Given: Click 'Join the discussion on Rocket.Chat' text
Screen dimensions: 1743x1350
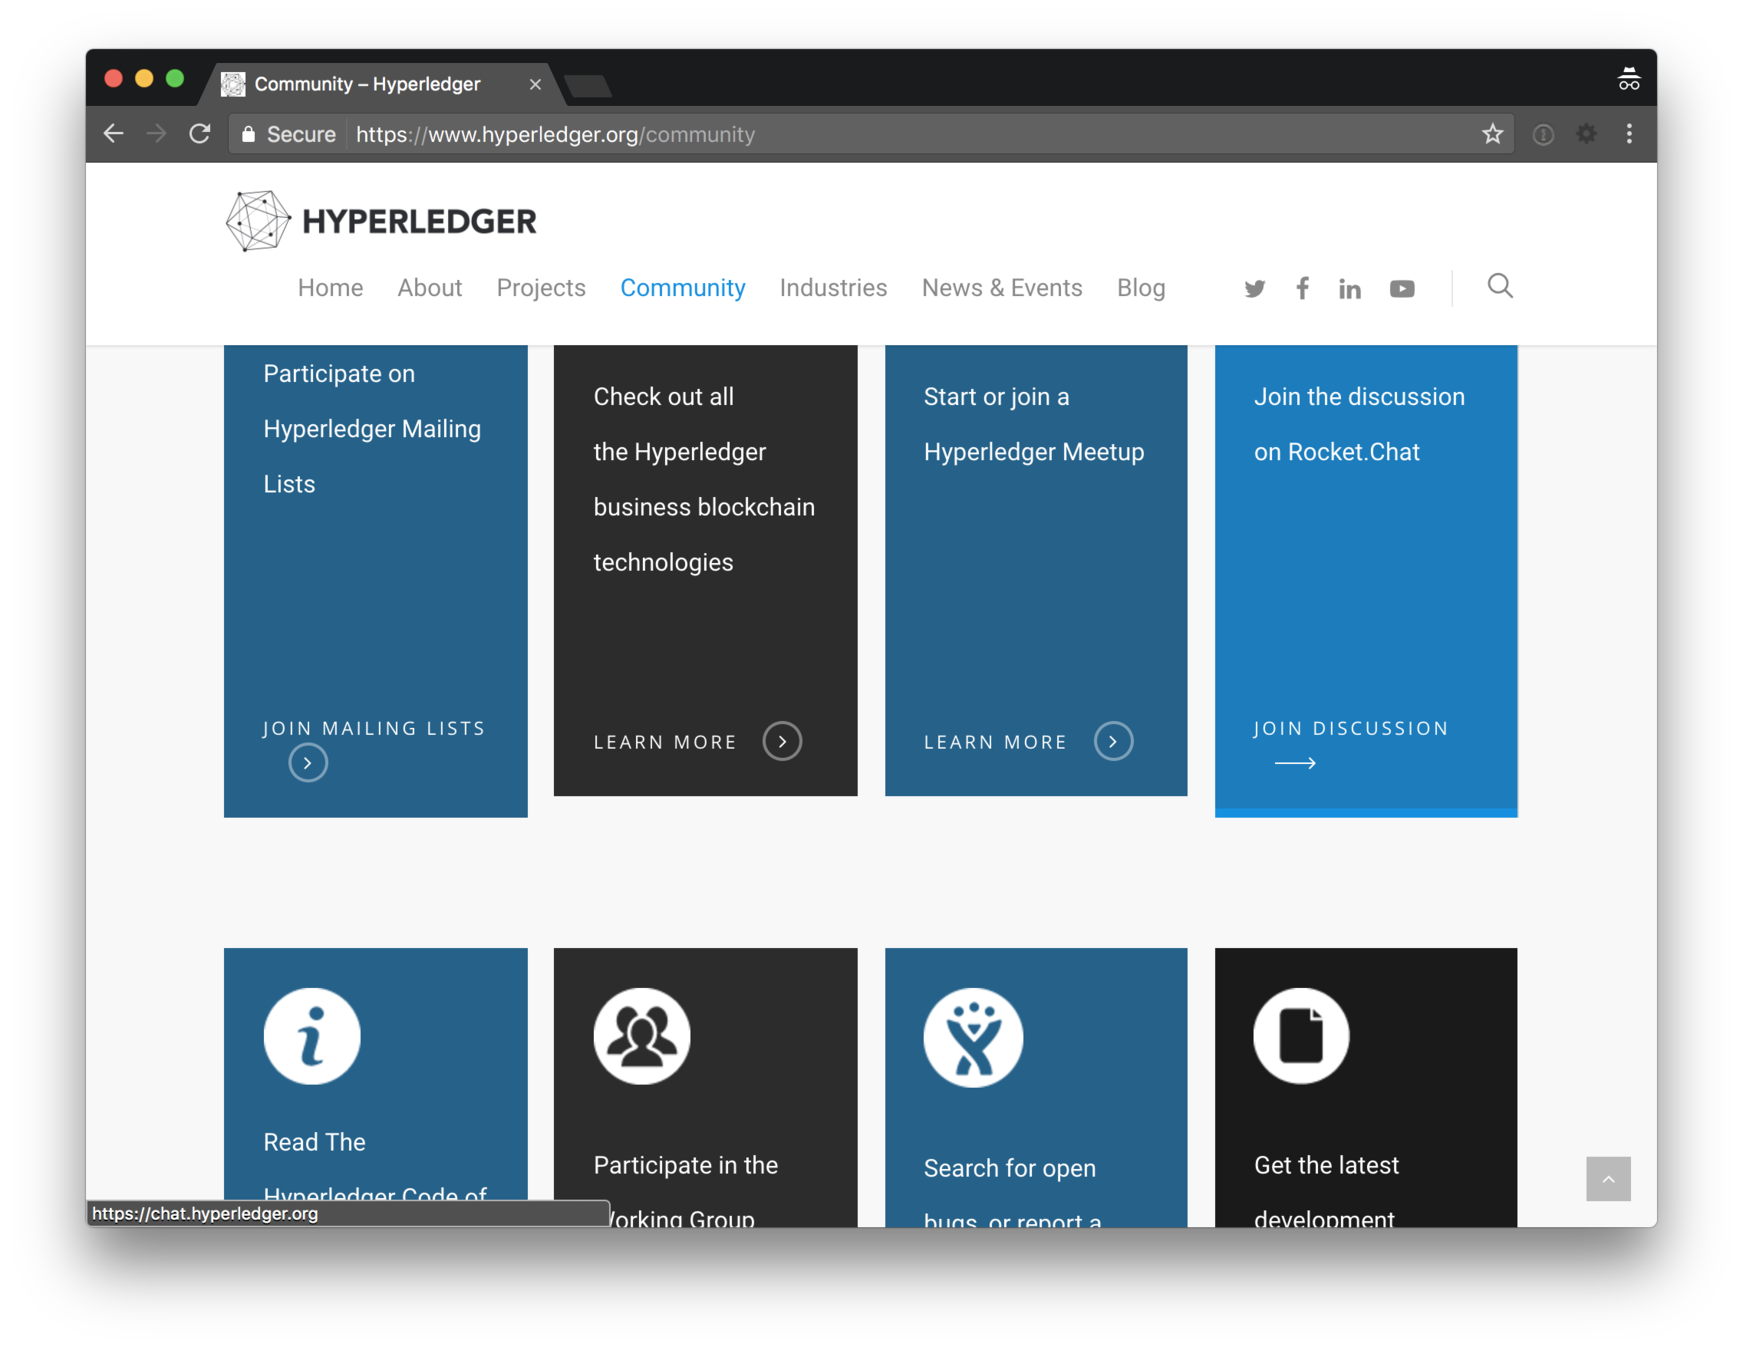Looking at the screenshot, I should [1359, 424].
